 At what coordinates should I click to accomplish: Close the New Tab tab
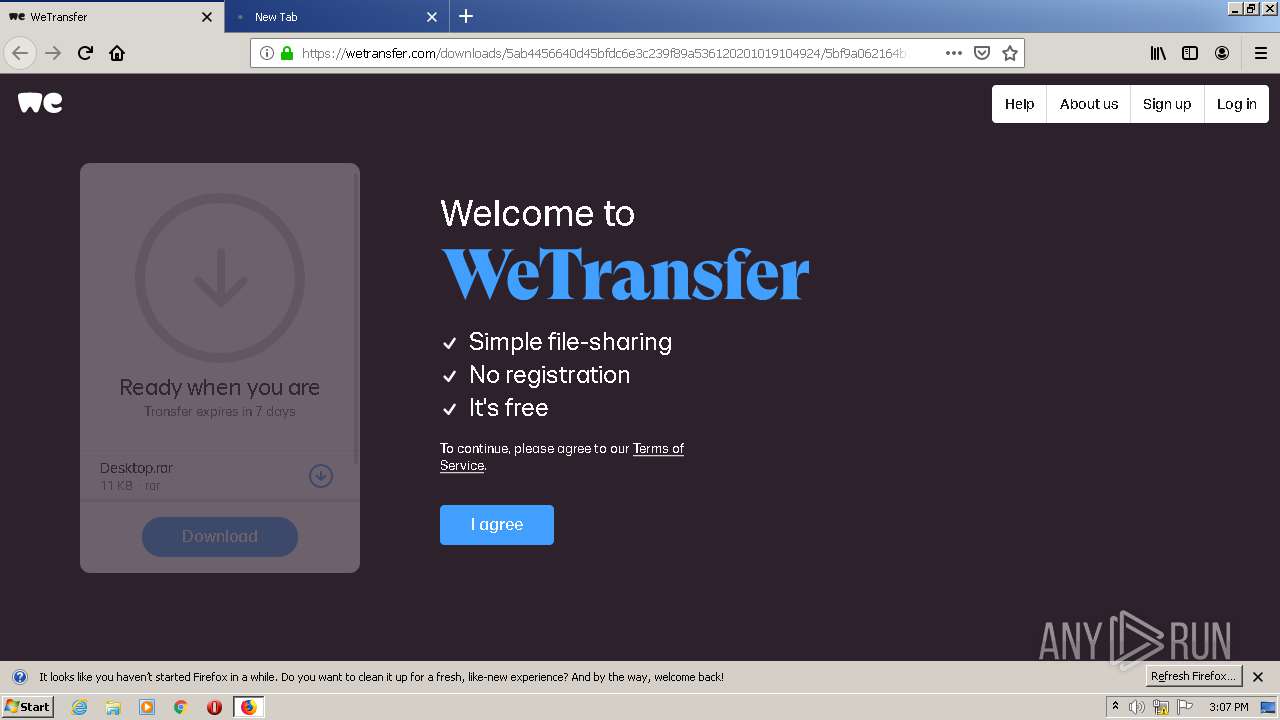tap(432, 17)
